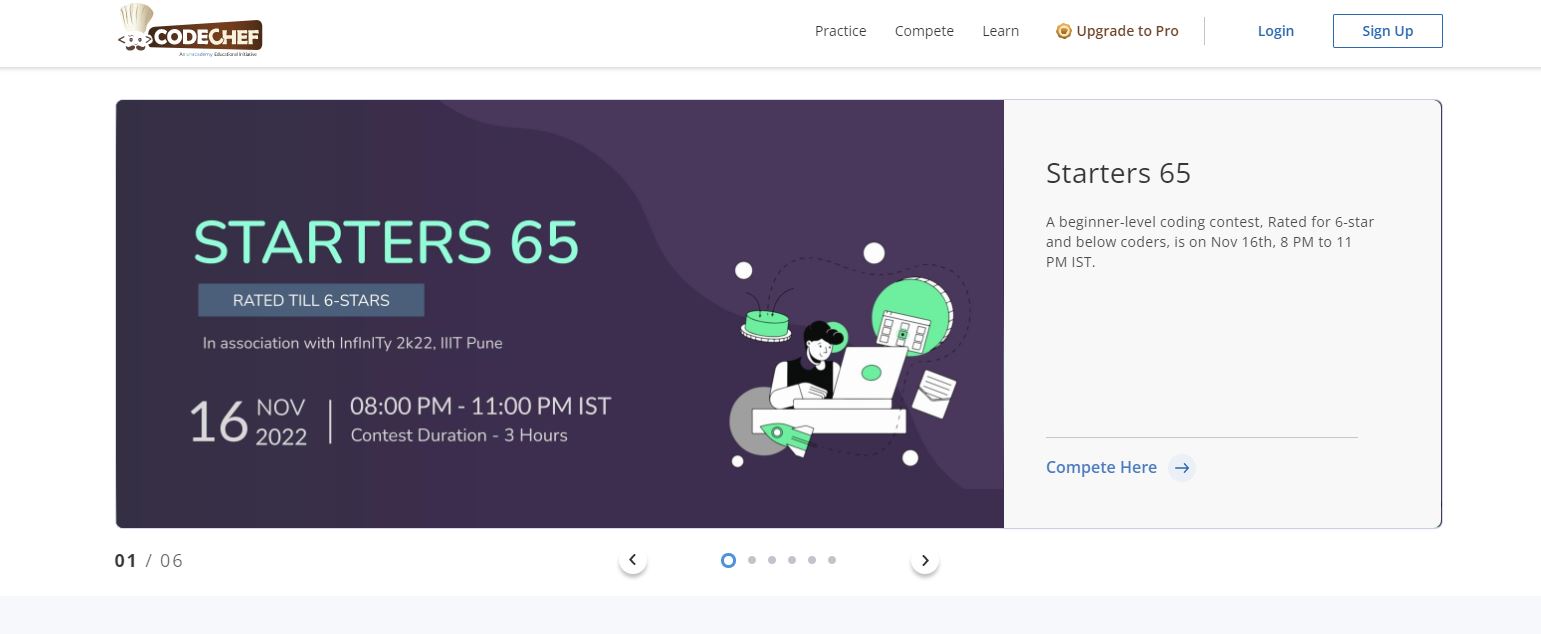Open the Practice menu
This screenshot has height=634, width=1541.
(x=840, y=31)
